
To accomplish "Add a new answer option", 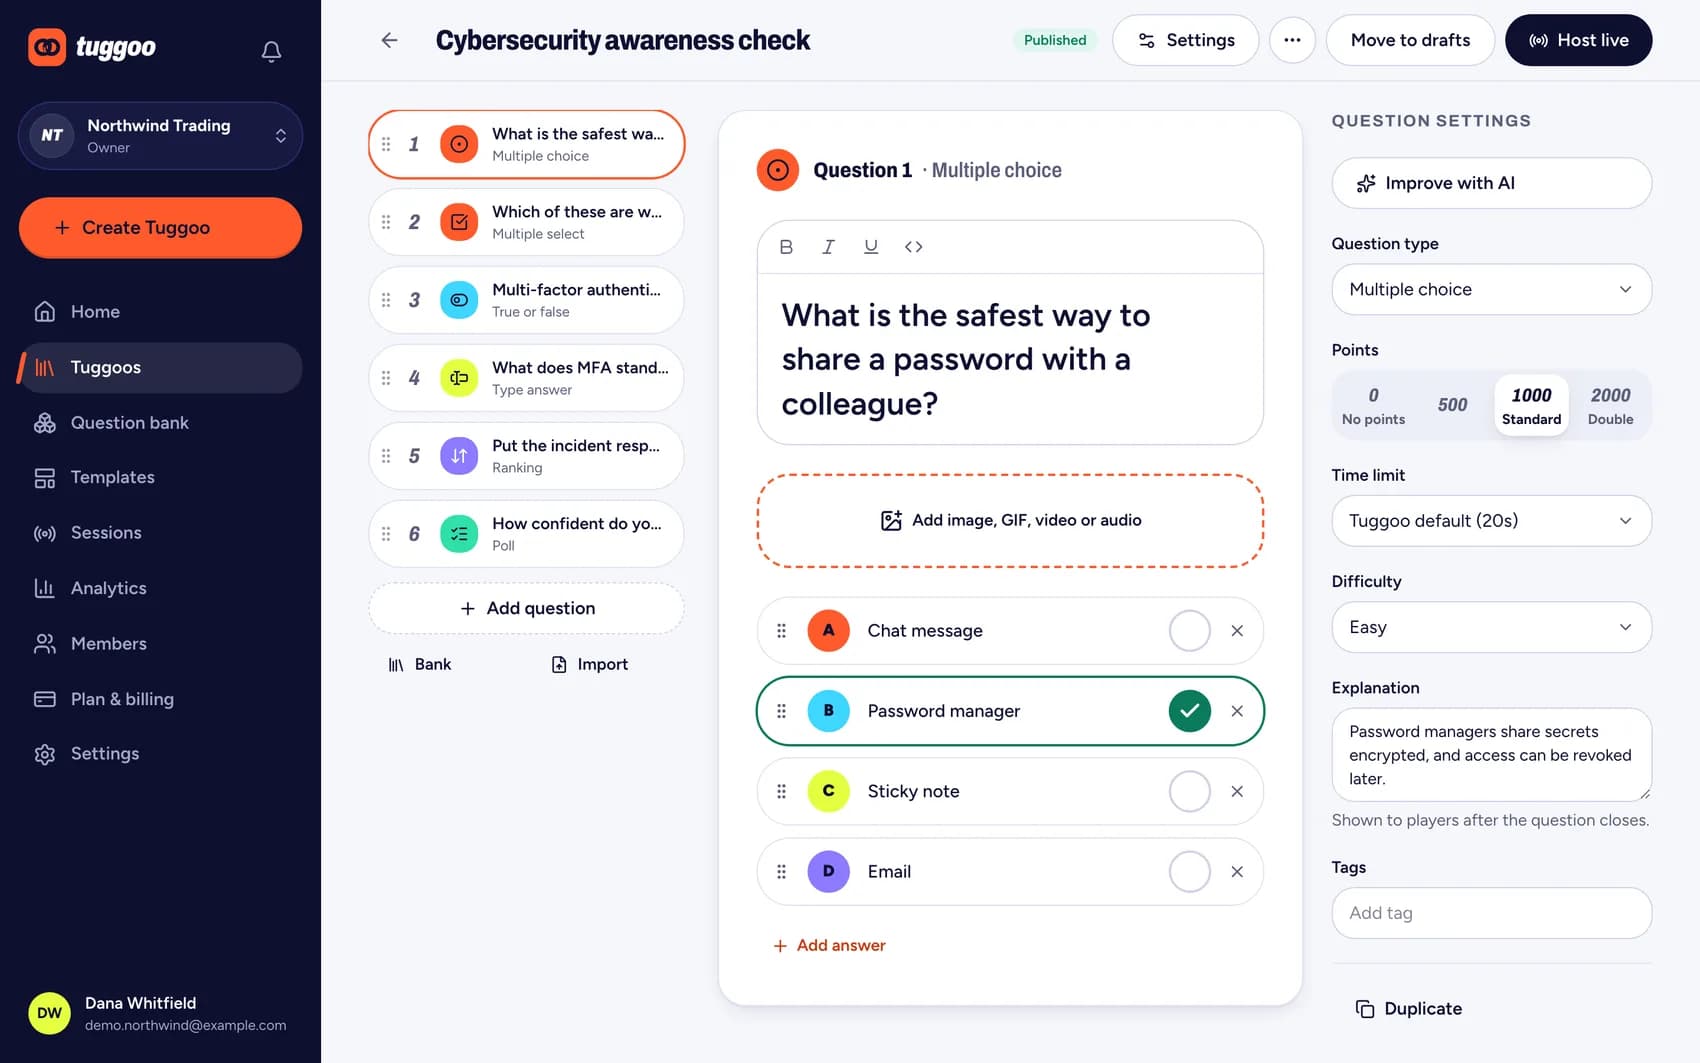I will tap(829, 946).
